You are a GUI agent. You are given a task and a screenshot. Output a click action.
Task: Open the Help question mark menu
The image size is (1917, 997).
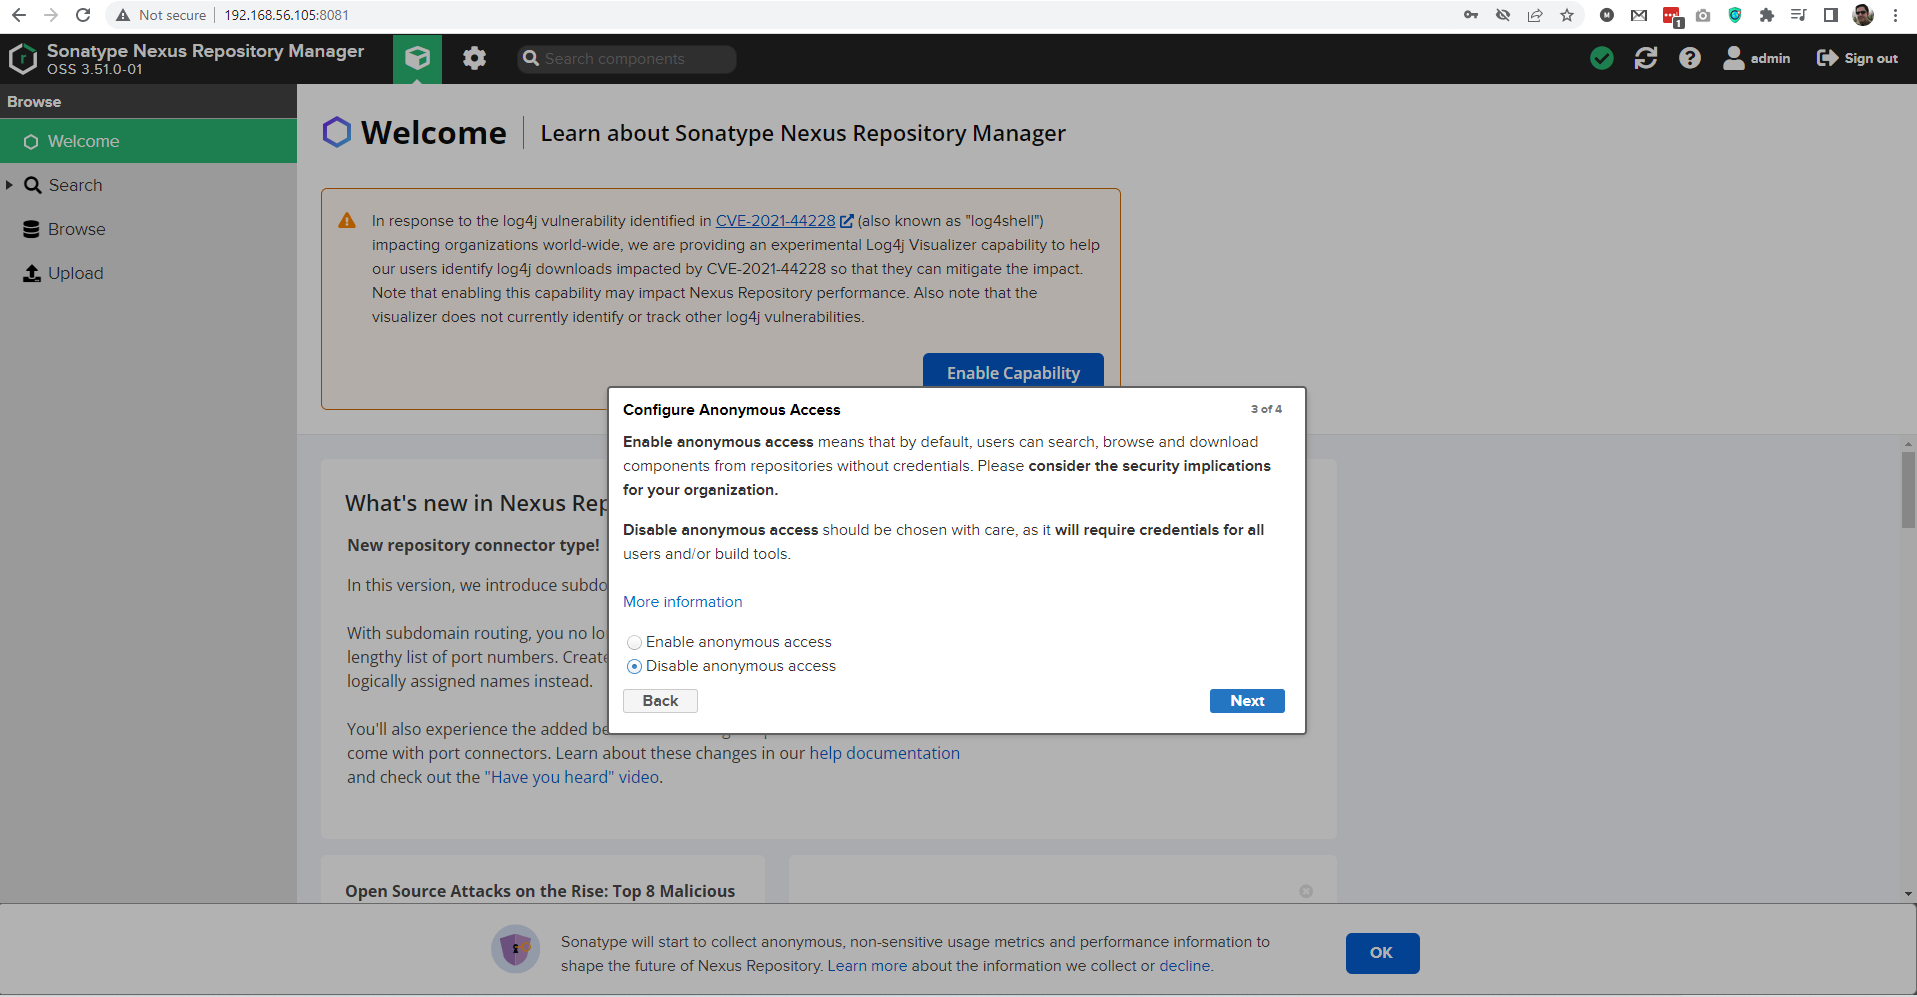(x=1689, y=58)
